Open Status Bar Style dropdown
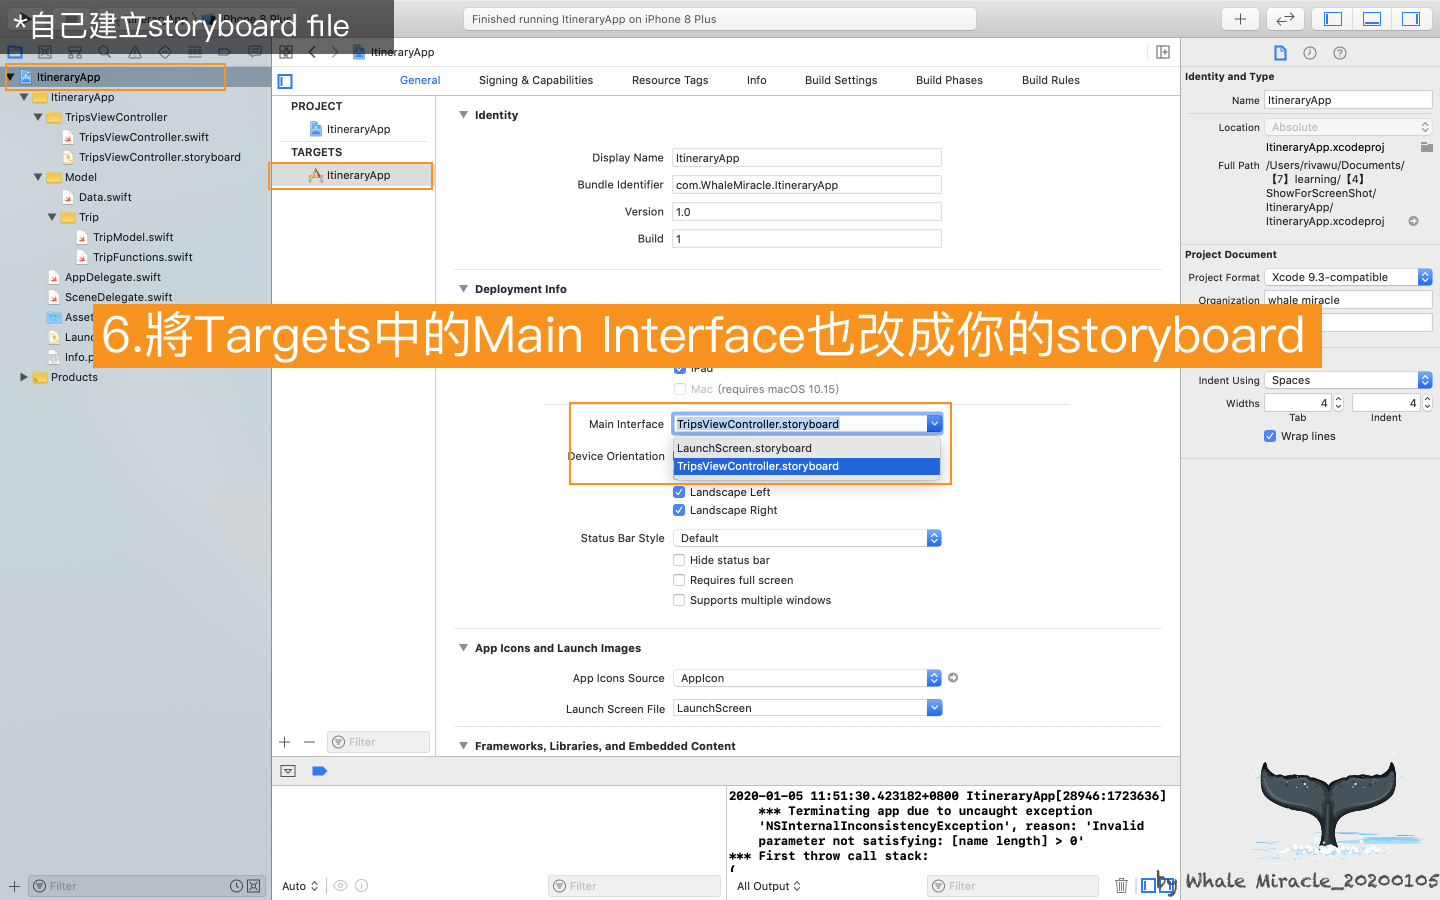The height and width of the screenshot is (900, 1440). (x=807, y=538)
